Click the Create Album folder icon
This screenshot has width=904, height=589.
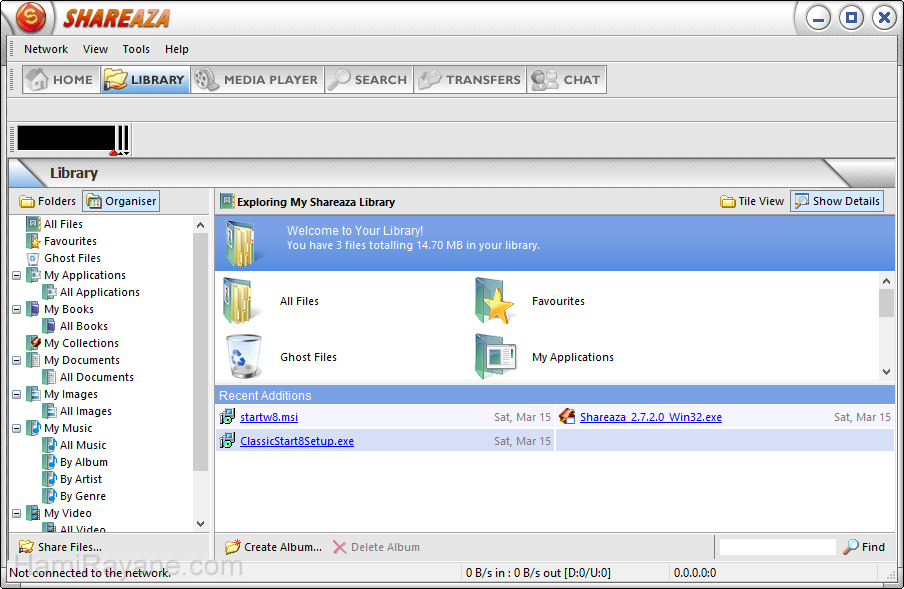coord(232,546)
